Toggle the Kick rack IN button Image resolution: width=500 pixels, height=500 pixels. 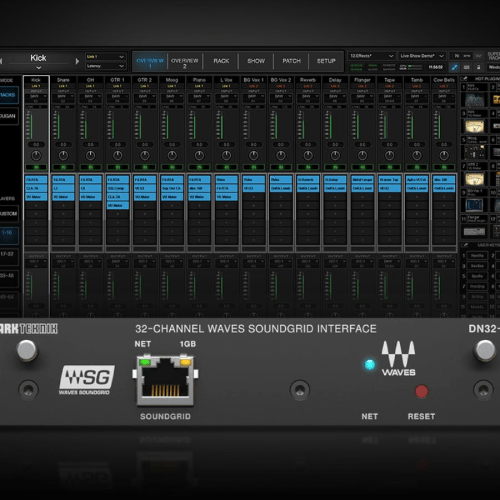(x=36, y=167)
